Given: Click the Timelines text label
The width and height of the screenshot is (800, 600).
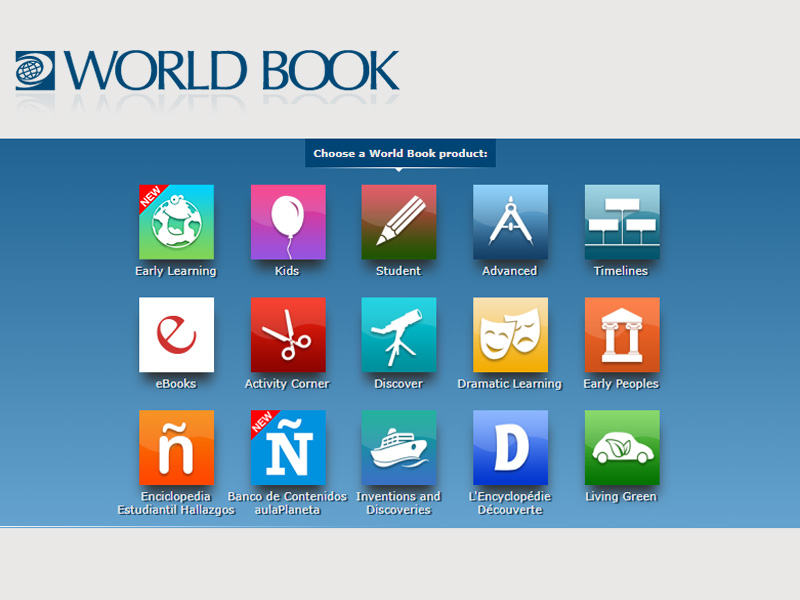Looking at the screenshot, I should pos(621,271).
